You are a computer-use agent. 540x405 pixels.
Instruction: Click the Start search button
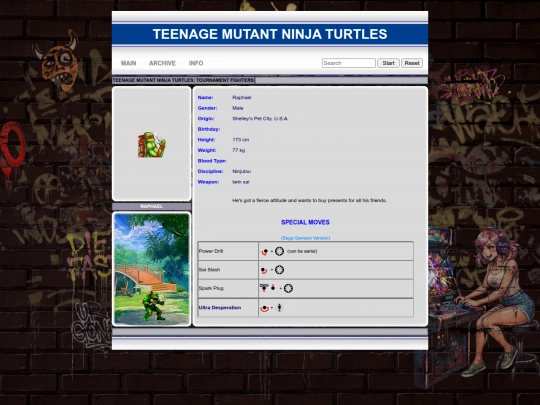[x=388, y=63]
